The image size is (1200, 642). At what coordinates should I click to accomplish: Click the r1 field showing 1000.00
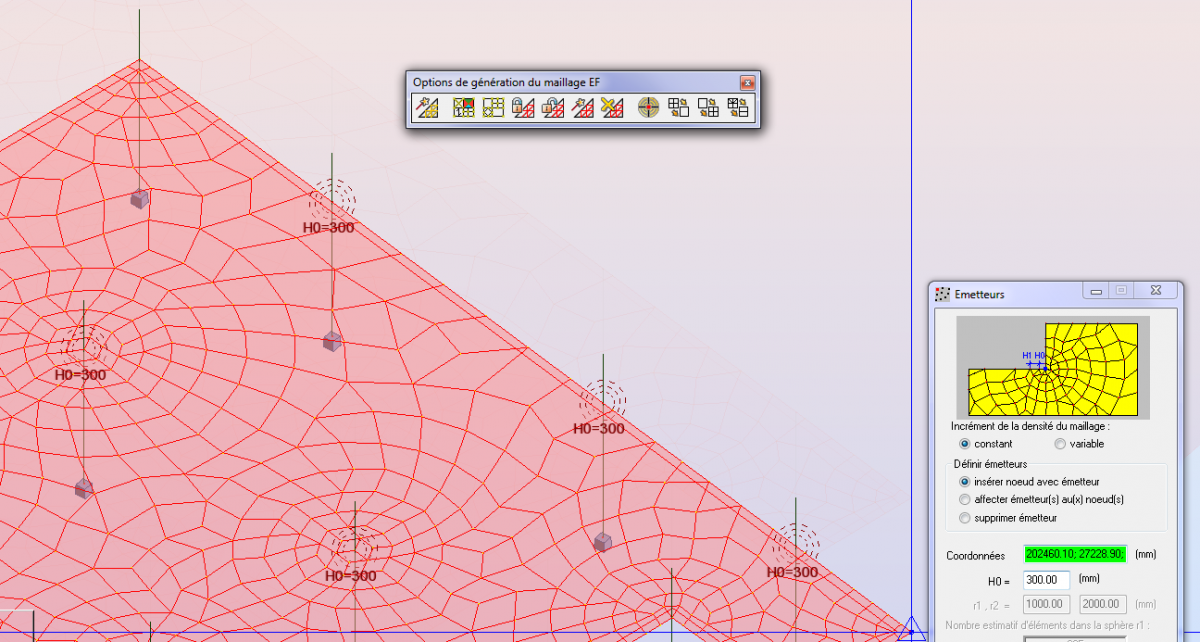[1047, 604]
